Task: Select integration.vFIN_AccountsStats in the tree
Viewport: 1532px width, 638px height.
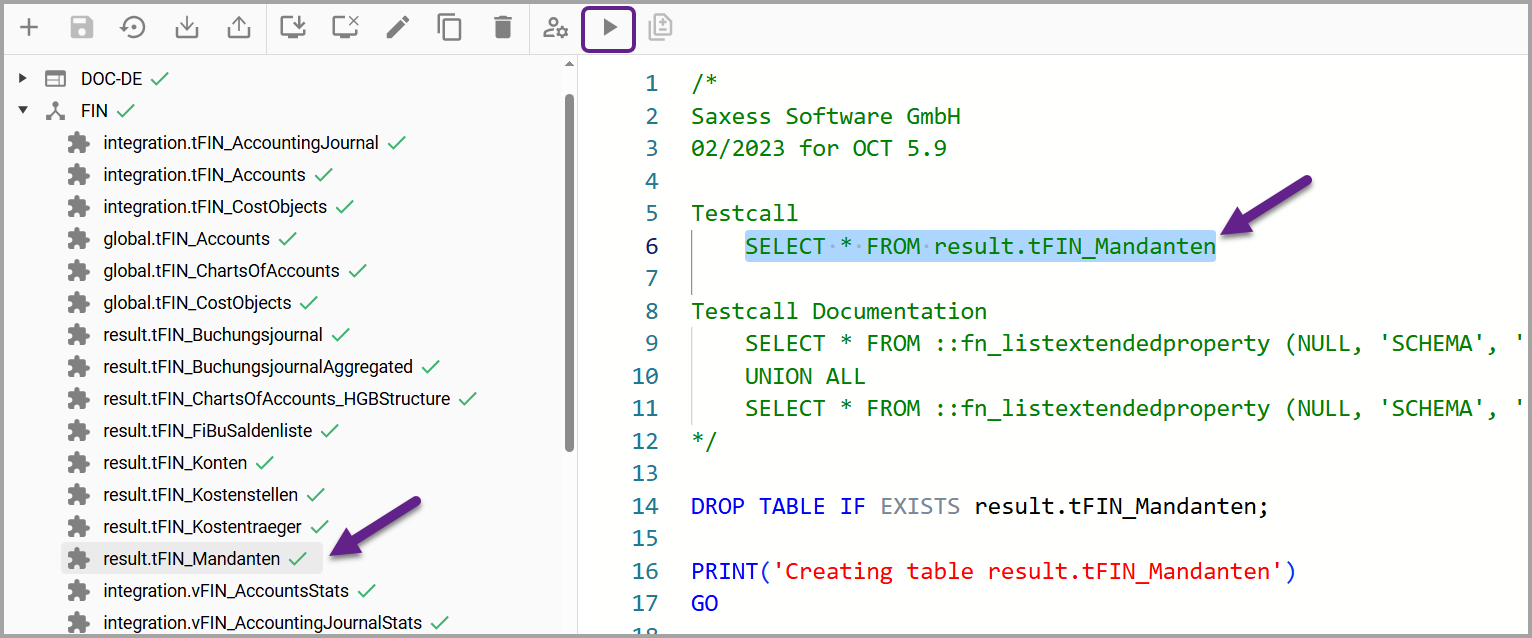Action: pos(225,591)
